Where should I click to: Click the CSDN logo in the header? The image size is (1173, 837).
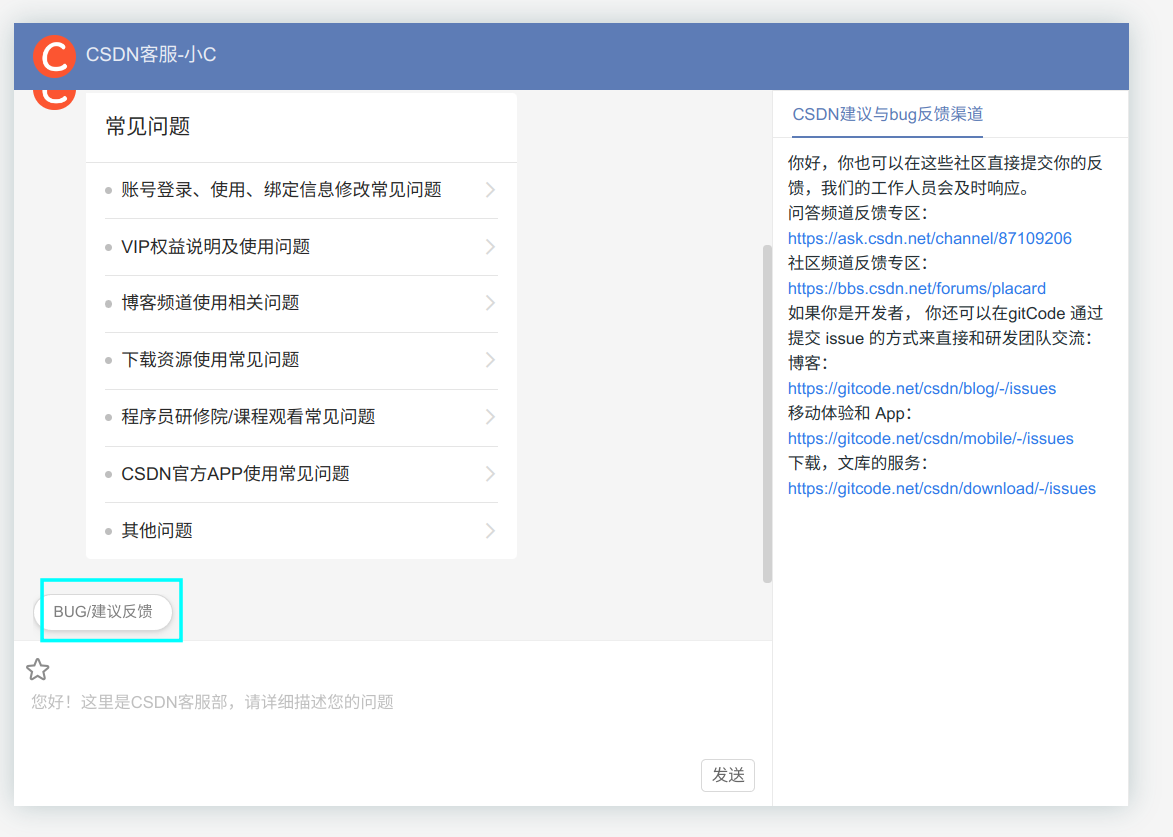pos(54,56)
